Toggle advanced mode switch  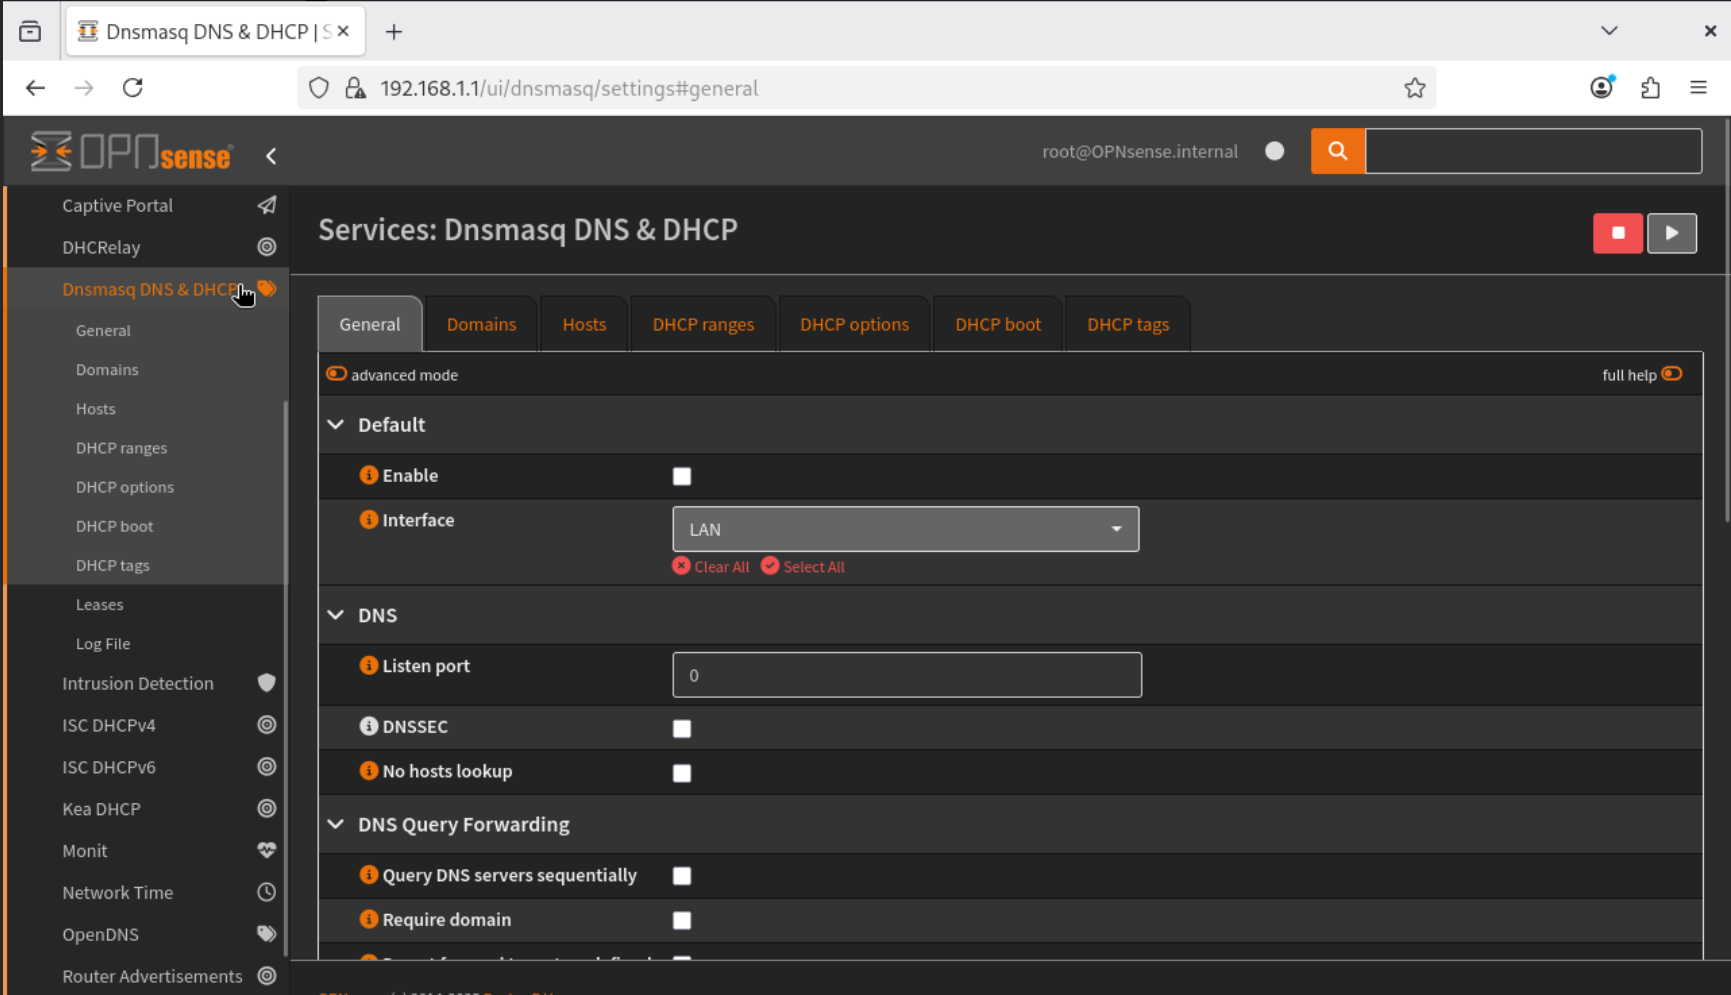pos(337,374)
